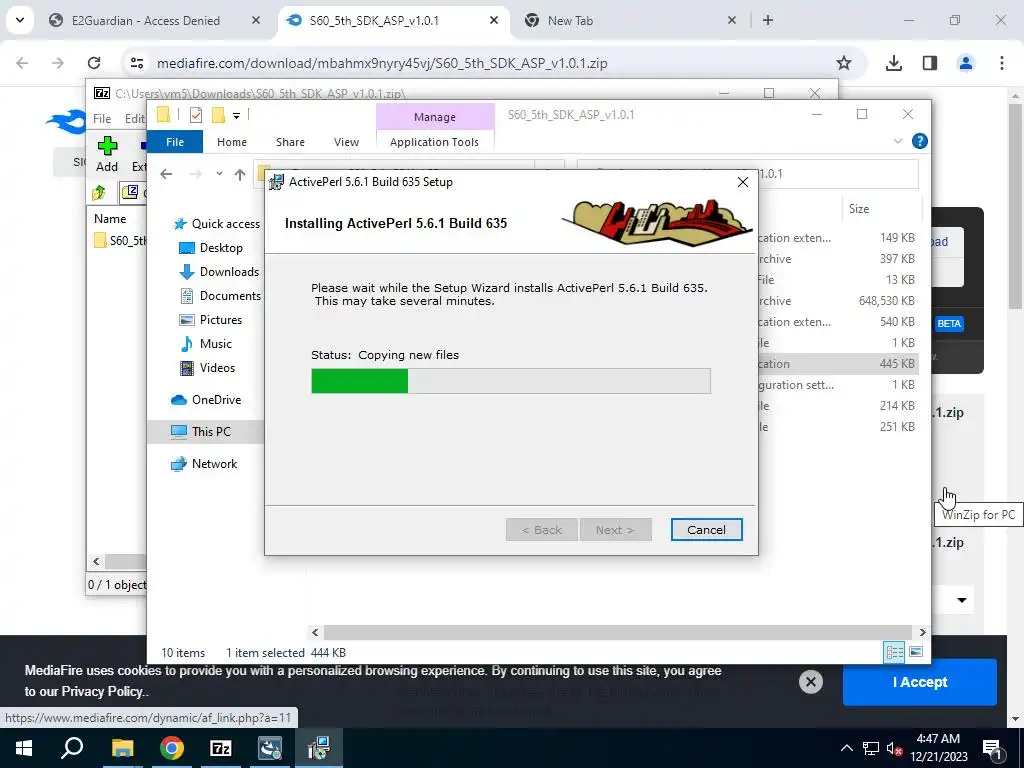Bookmark this page with star icon
This screenshot has height=768, width=1024.
coord(844,63)
